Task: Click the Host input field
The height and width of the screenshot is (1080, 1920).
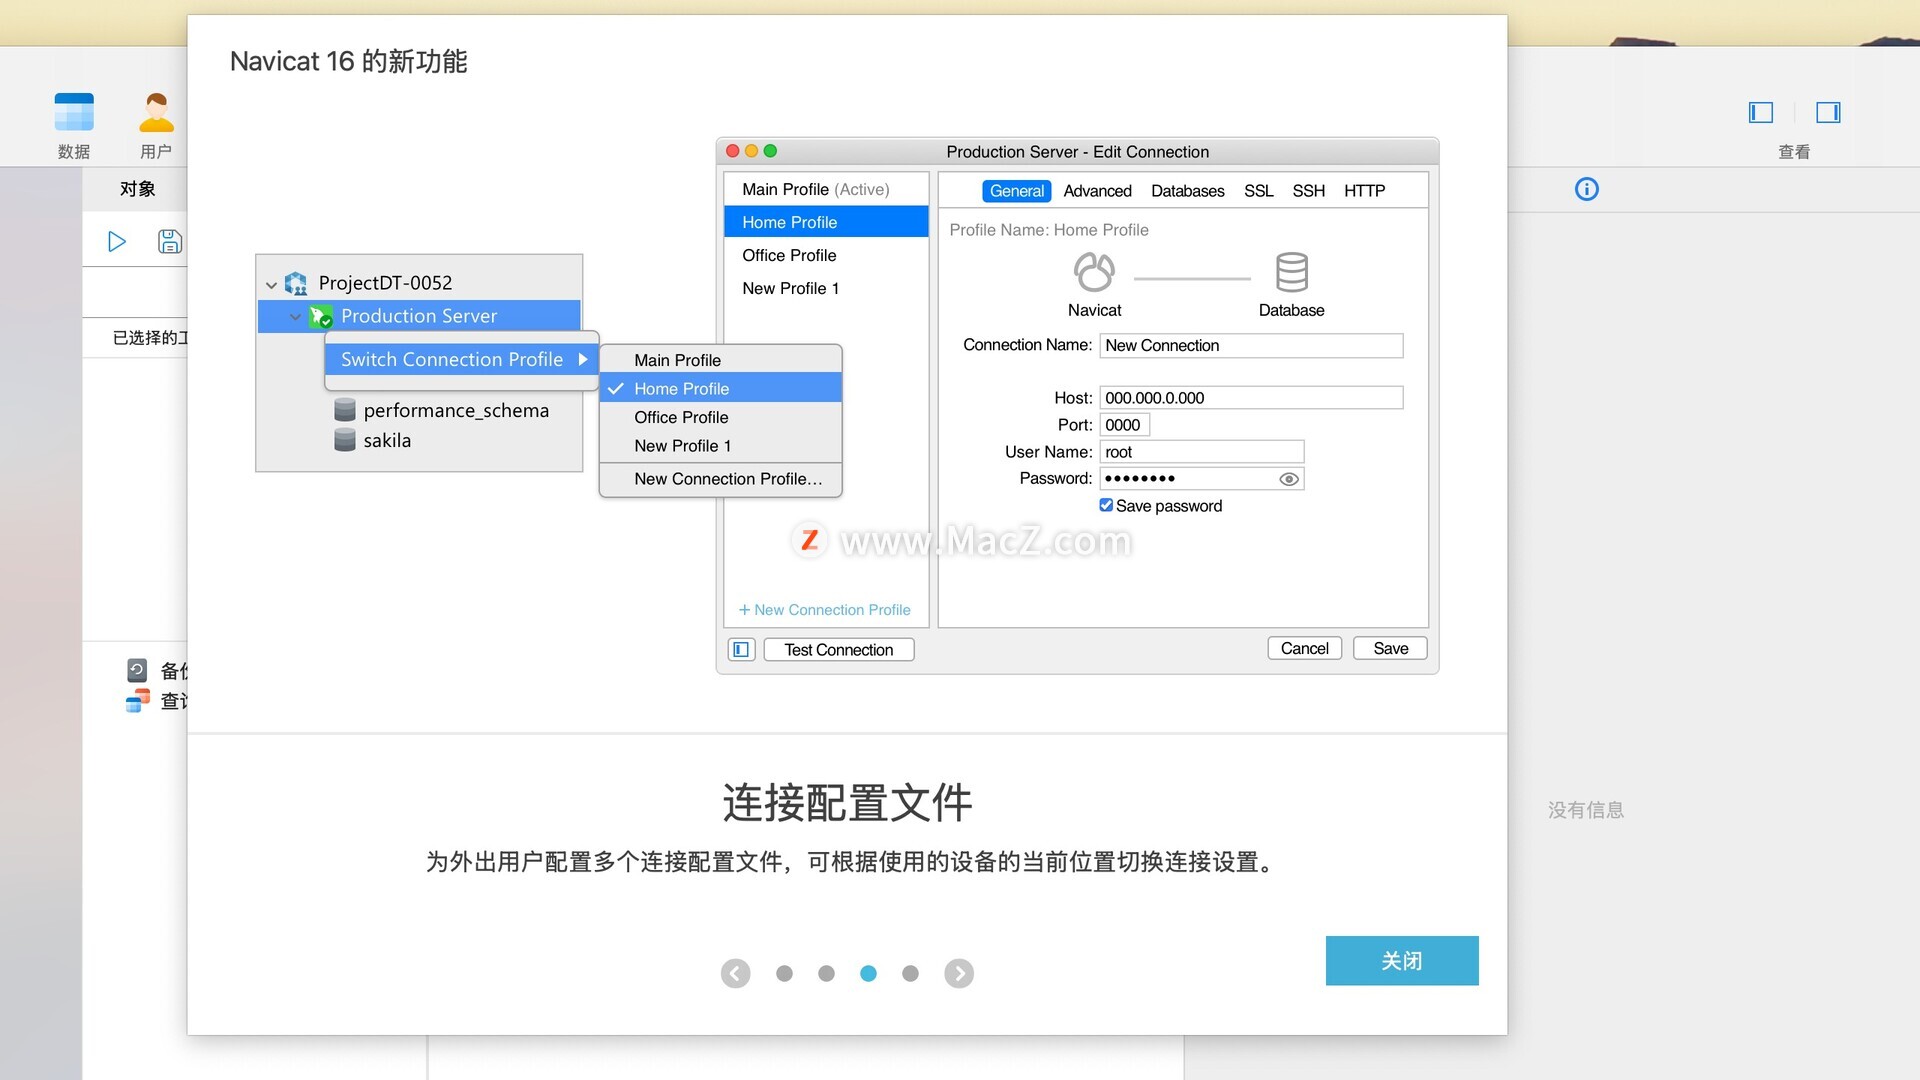Action: pos(1250,398)
